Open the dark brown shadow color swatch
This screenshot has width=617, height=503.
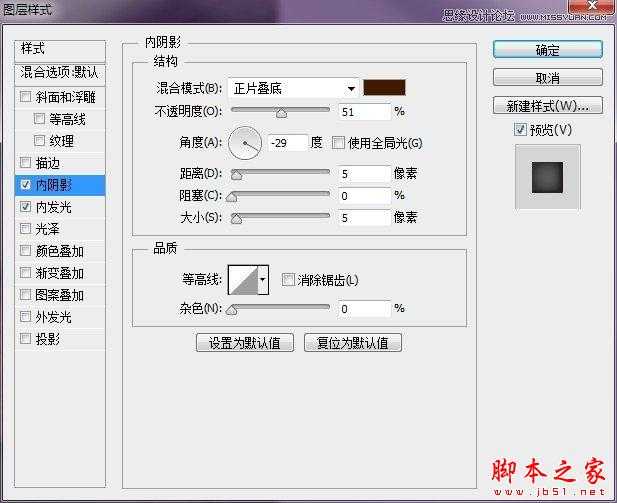tap(384, 87)
